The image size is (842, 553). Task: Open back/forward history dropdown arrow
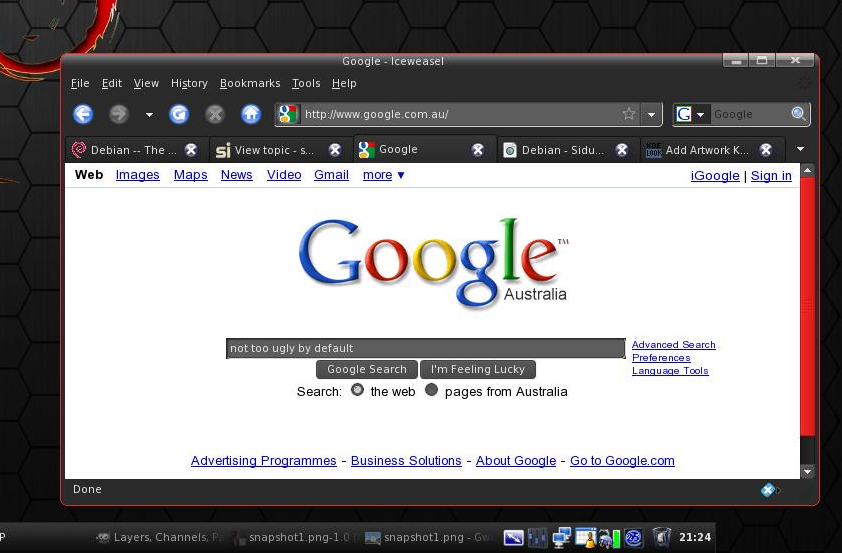point(149,114)
